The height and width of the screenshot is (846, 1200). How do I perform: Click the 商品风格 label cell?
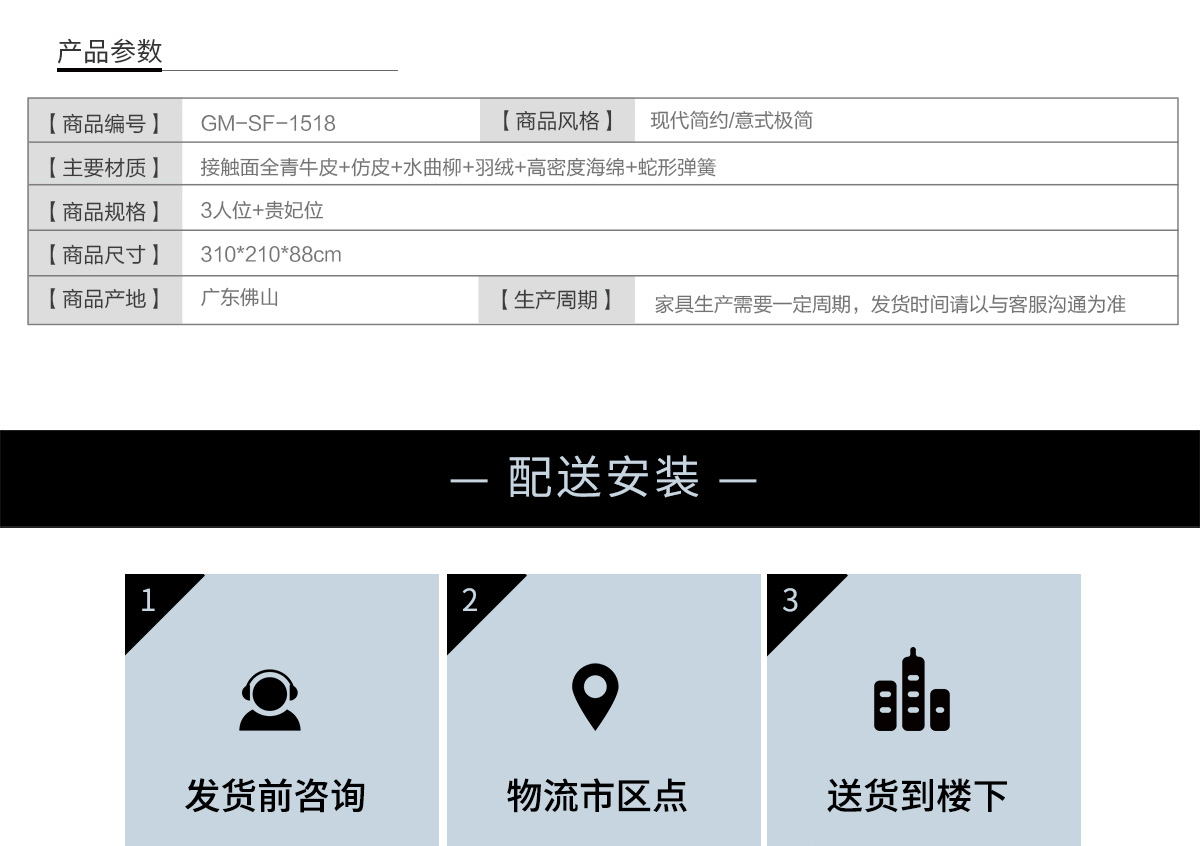pos(557,121)
